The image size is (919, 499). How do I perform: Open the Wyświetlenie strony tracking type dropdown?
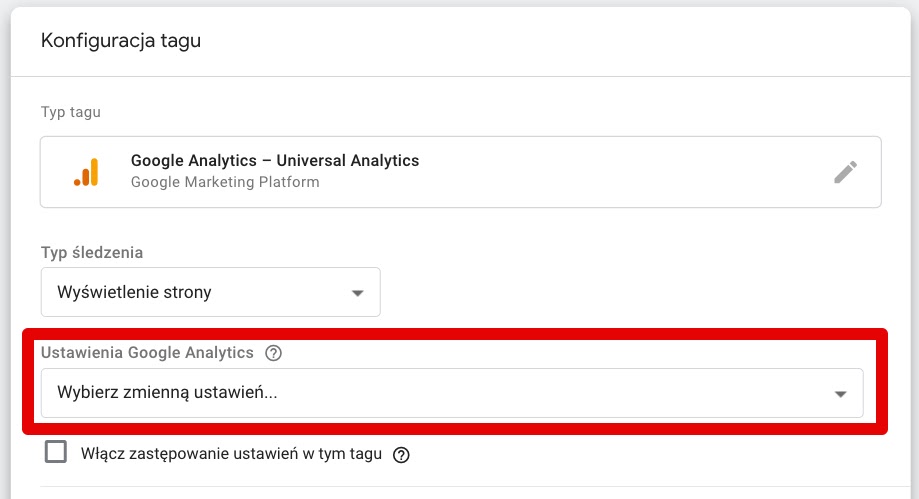[x=210, y=292]
